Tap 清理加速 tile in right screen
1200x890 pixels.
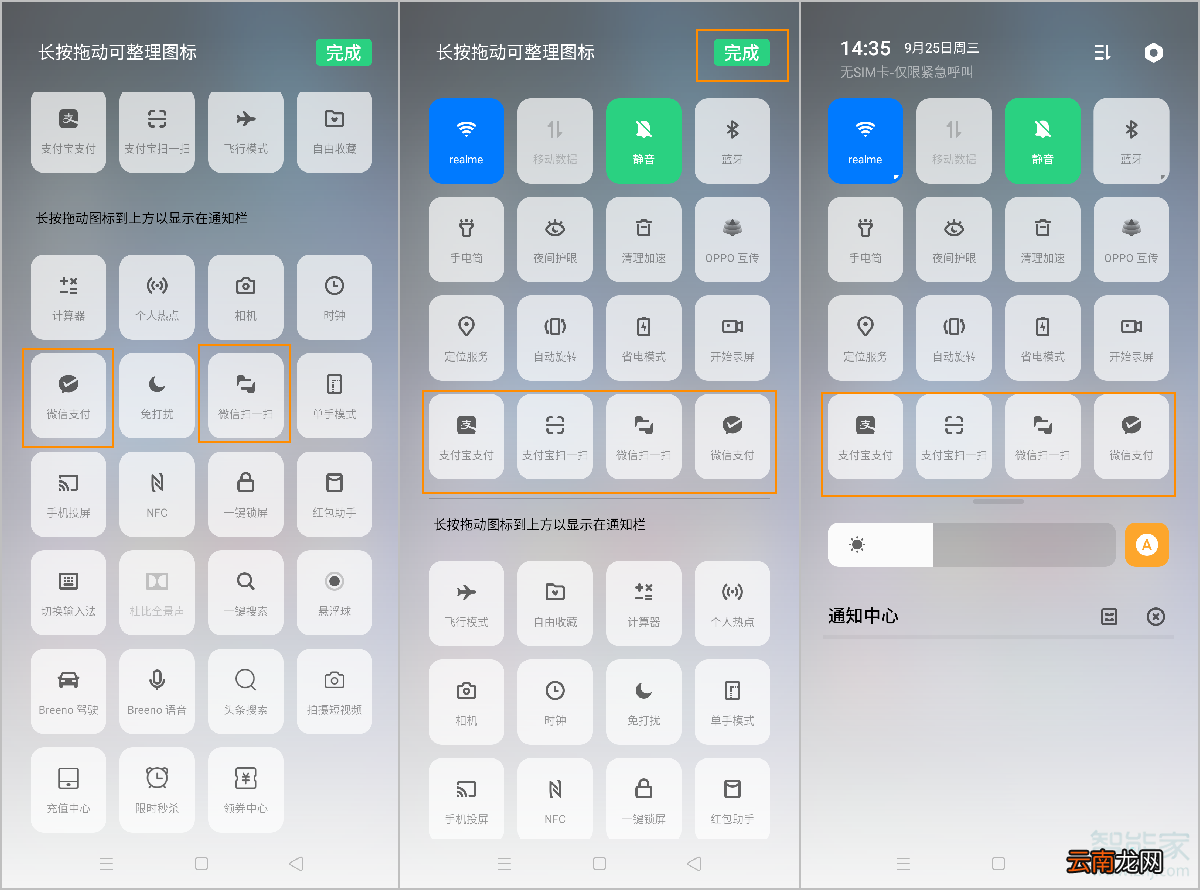(1042, 239)
